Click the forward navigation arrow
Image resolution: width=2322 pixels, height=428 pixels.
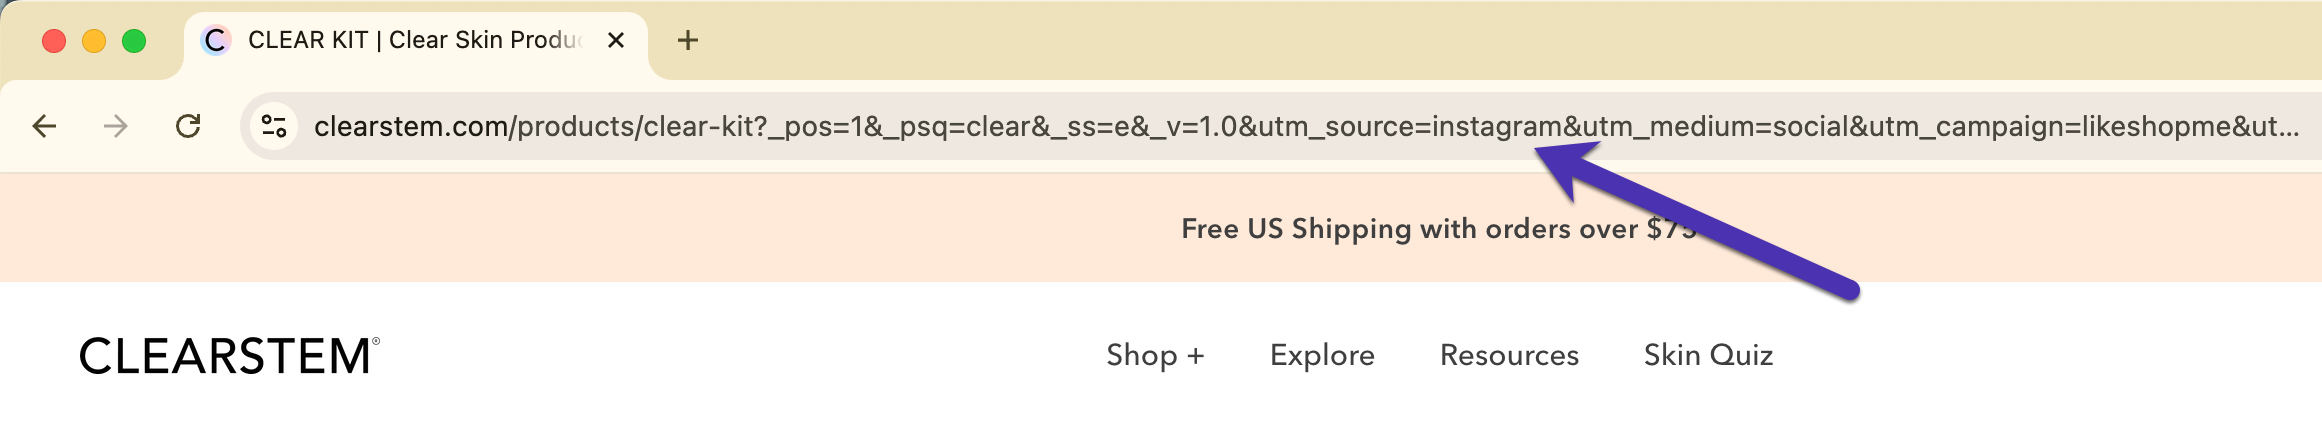click(x=116, y=126)
